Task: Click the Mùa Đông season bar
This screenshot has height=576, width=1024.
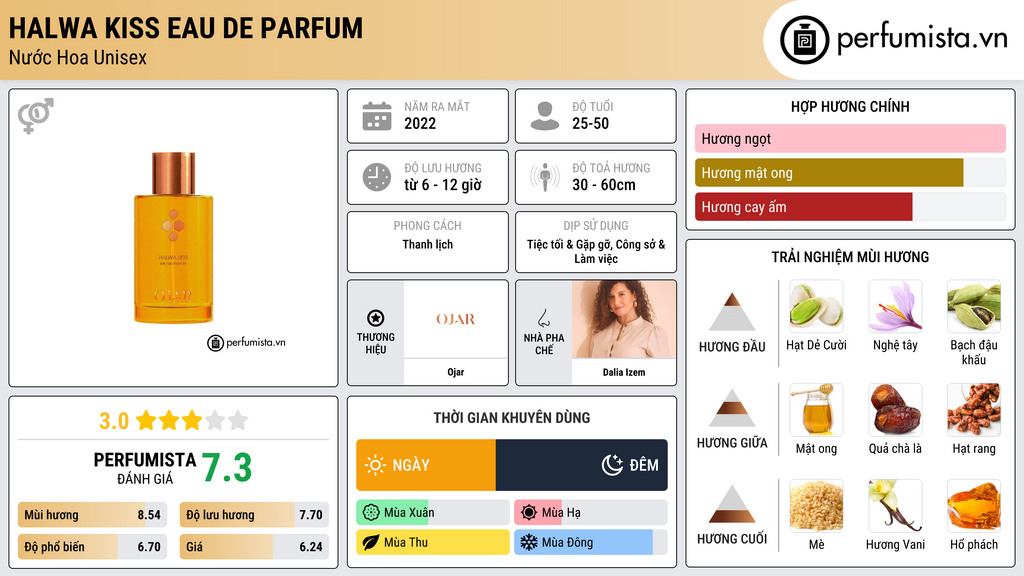Action: (x=591, y=542)
